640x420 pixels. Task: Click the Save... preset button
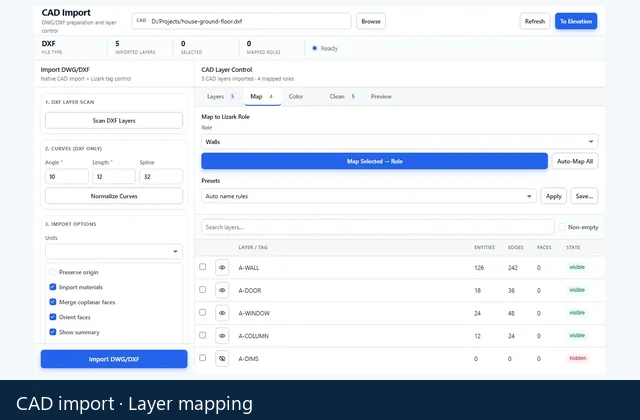[584, 196]
